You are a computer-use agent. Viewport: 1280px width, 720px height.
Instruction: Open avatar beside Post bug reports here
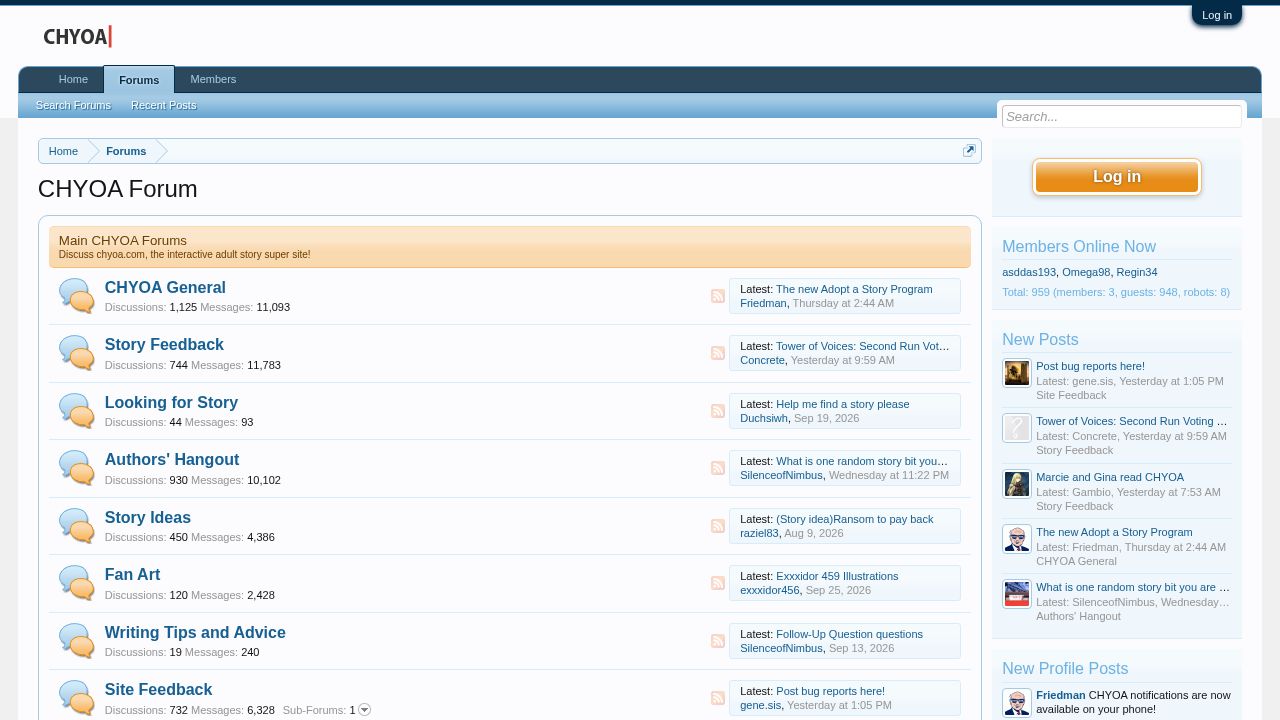pos(1017,373)
